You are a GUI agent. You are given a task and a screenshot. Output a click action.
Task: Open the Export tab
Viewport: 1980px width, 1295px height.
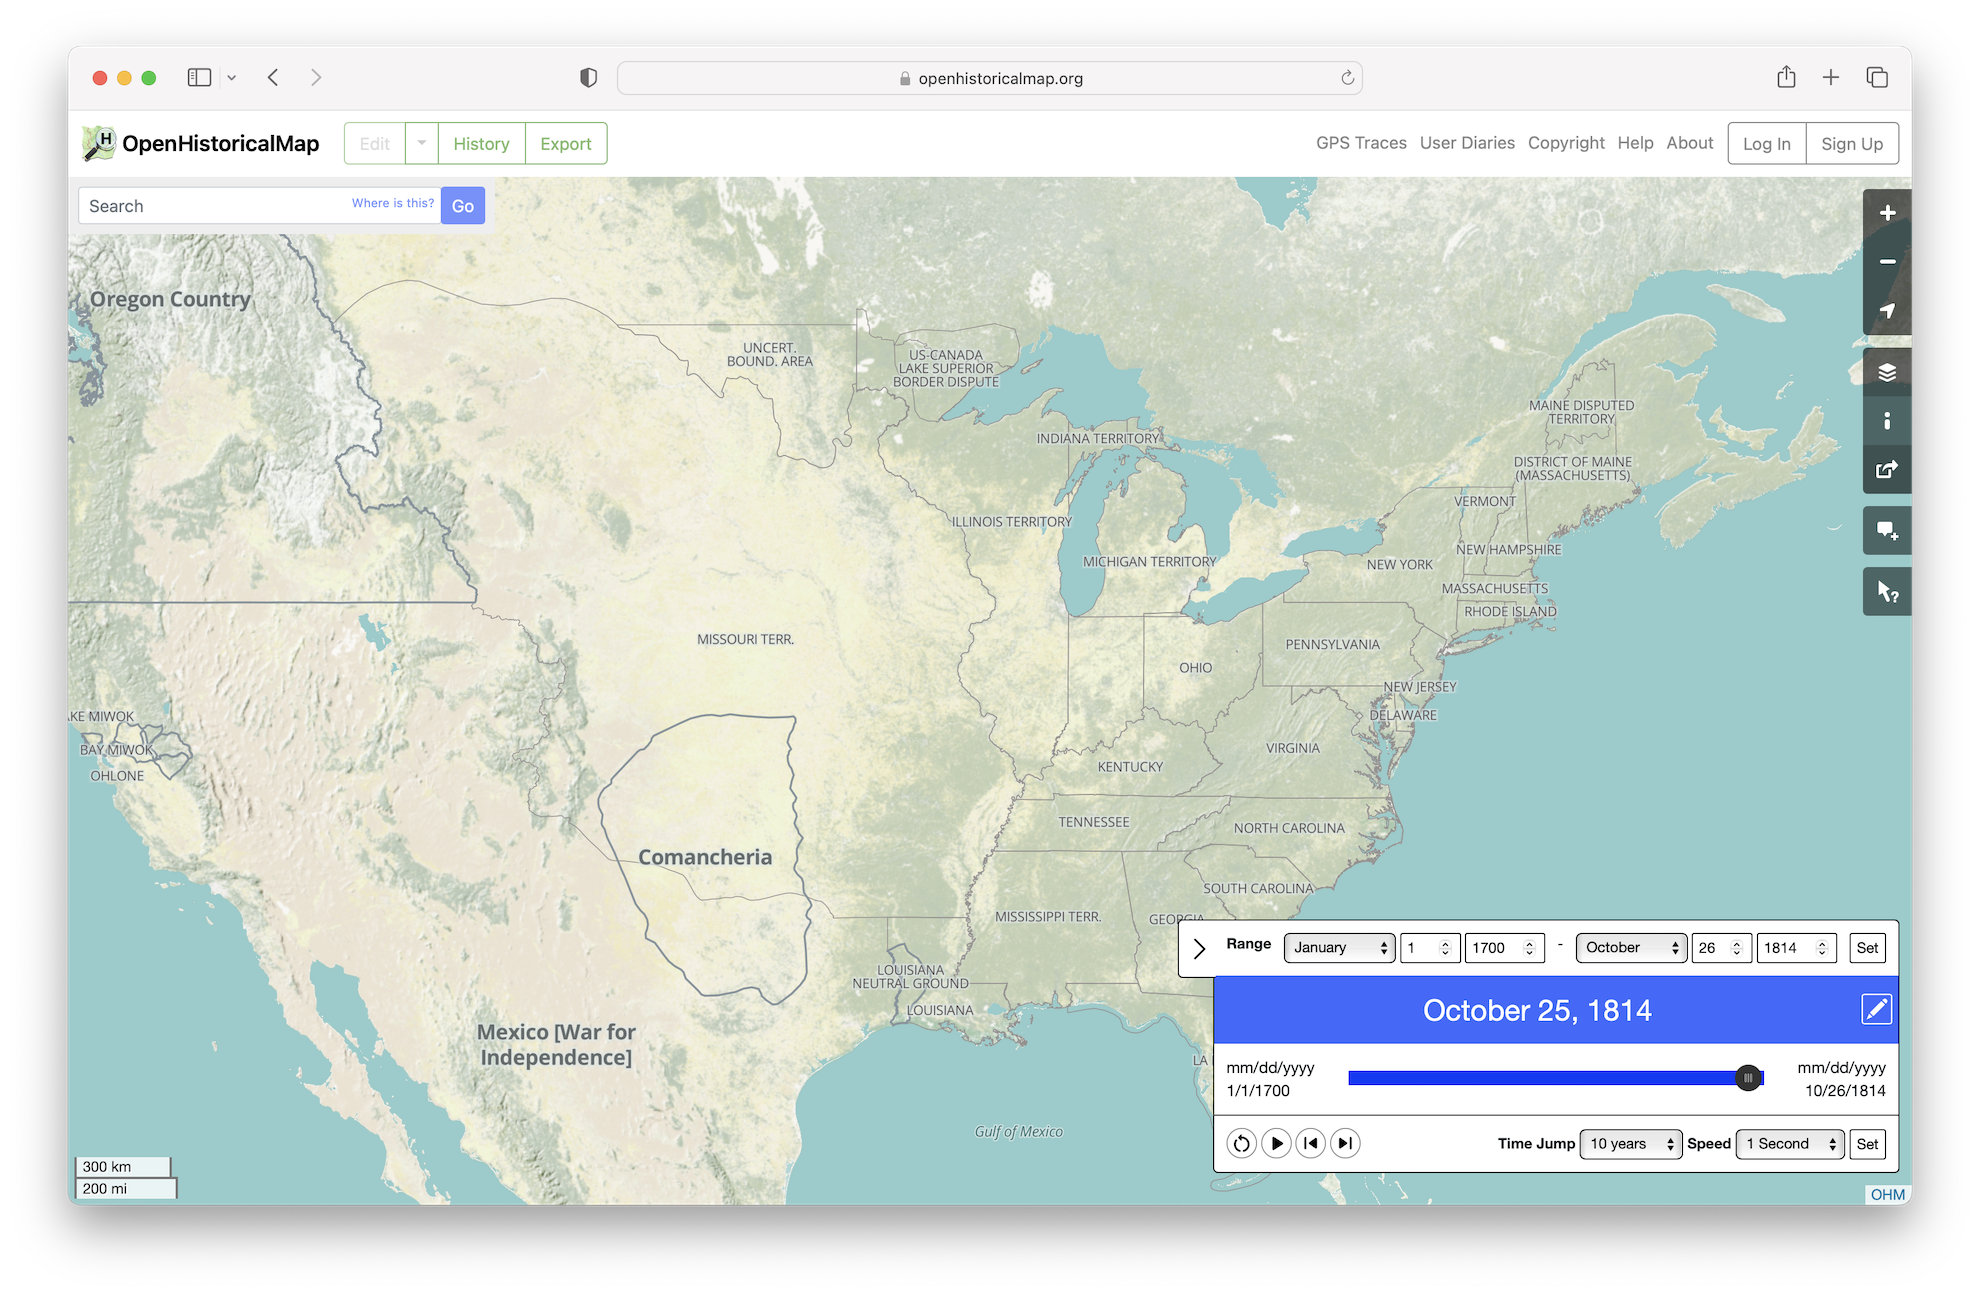click(566, 144)
